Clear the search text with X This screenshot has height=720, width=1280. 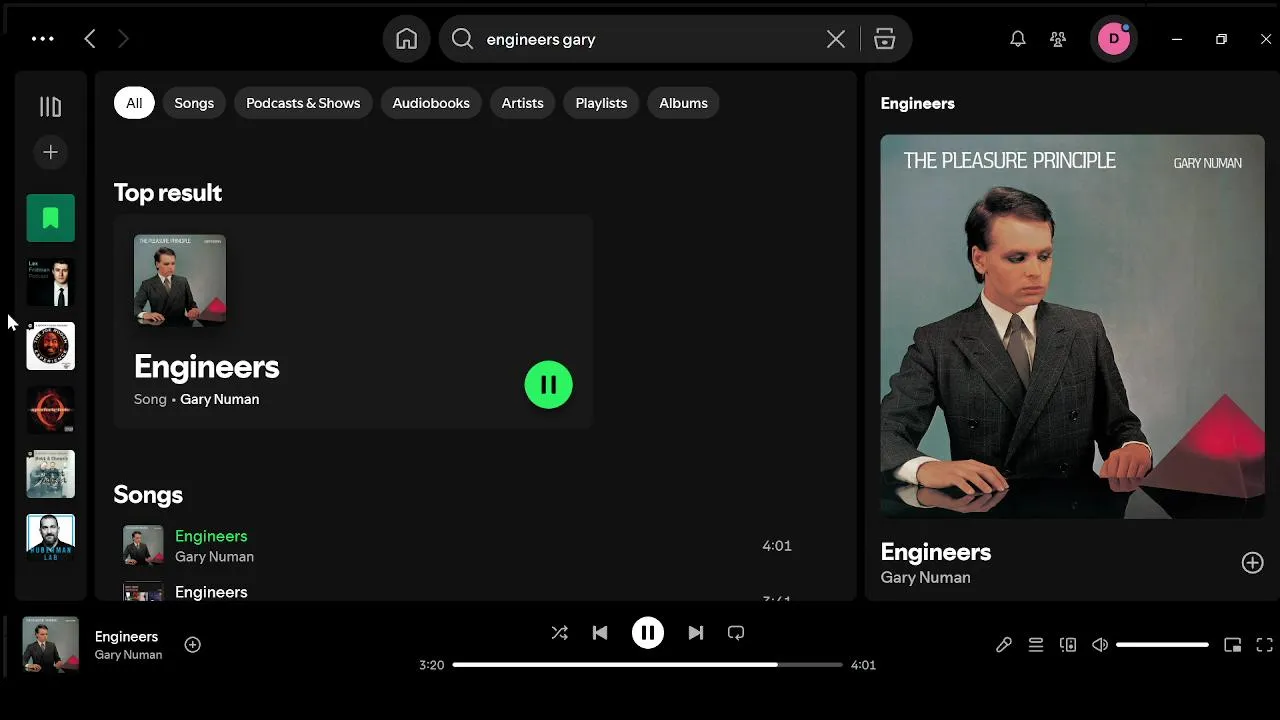click(x=836, y=39)
